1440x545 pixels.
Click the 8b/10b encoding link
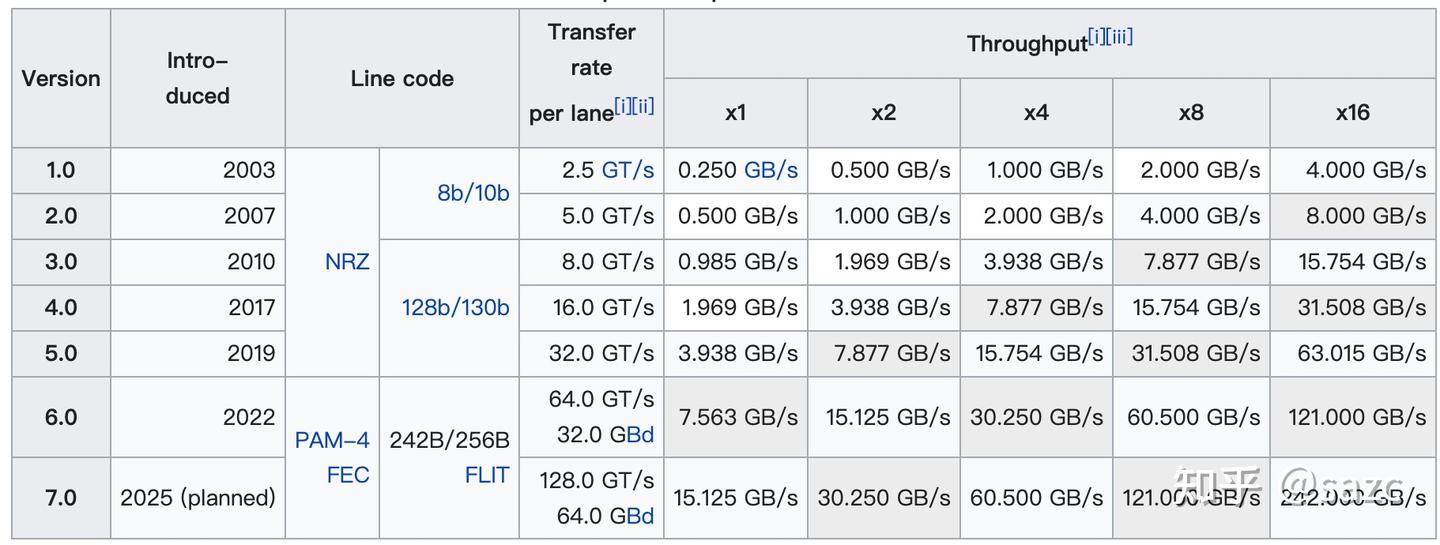pos(473,193)
